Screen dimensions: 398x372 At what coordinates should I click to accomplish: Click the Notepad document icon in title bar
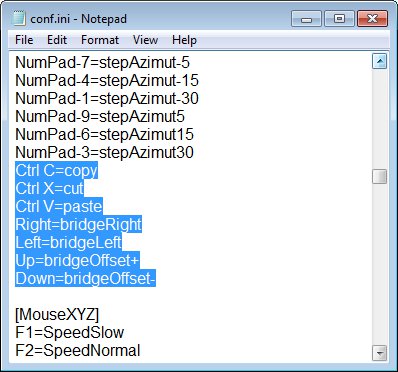pos(18,18)
